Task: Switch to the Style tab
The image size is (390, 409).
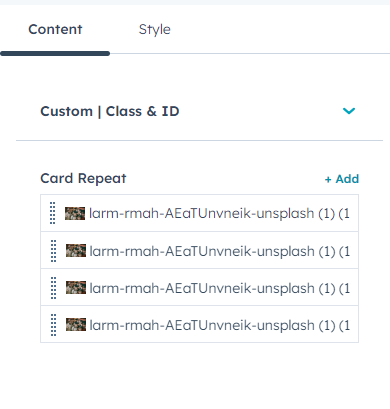Action: point(154,30)
